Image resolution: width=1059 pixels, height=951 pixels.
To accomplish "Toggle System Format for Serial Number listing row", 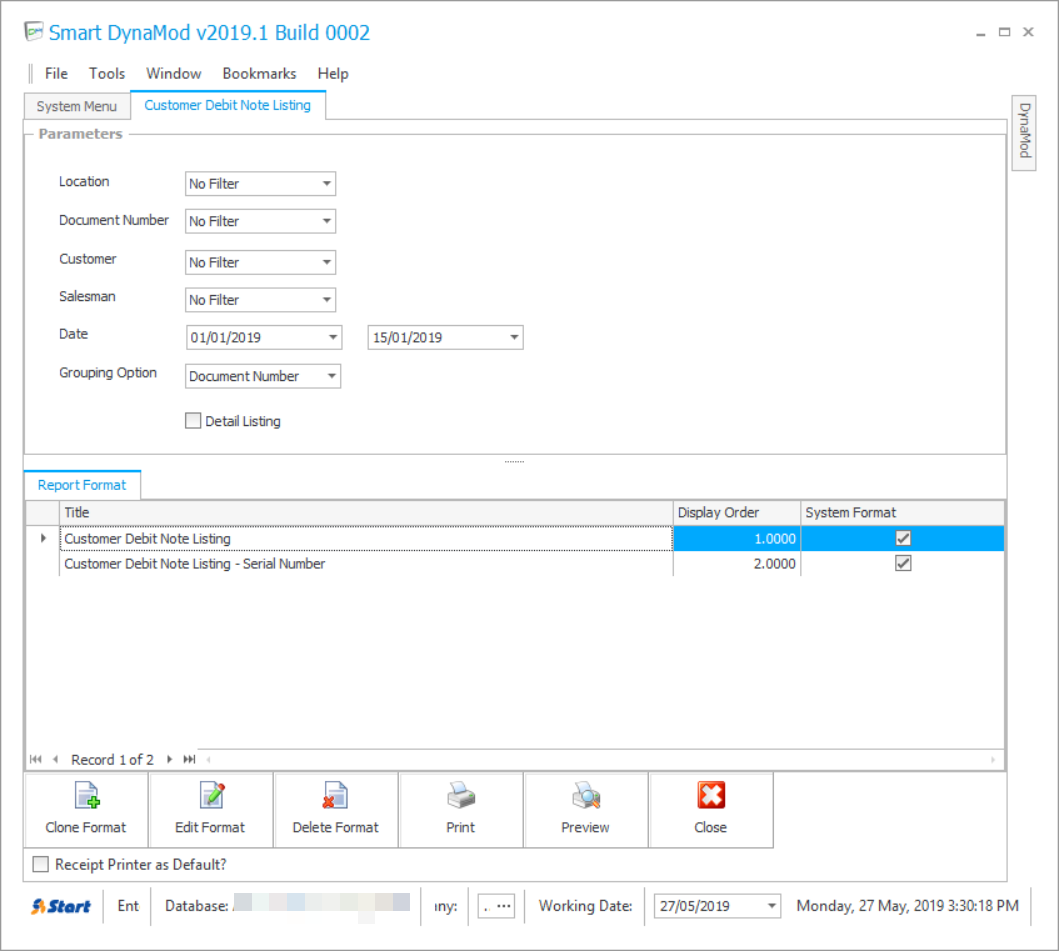I will pos(903,563).
